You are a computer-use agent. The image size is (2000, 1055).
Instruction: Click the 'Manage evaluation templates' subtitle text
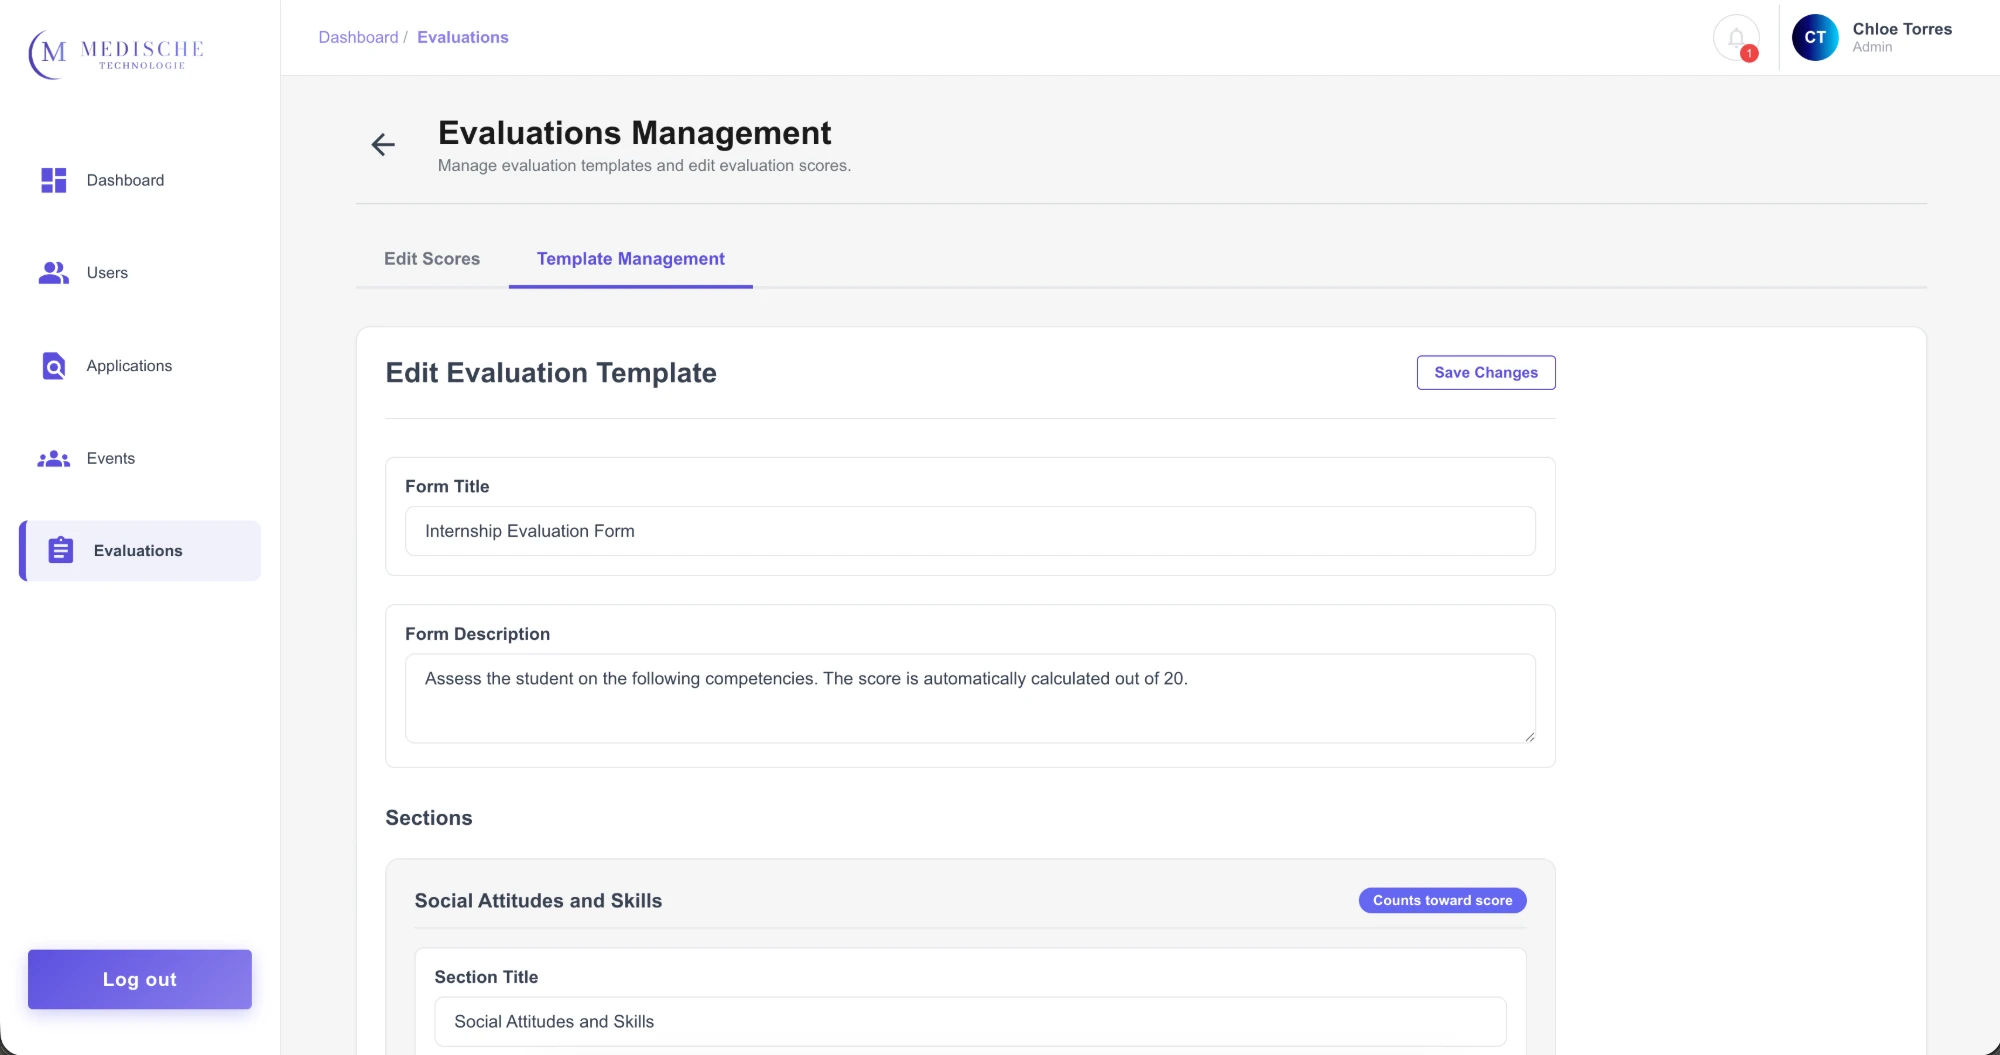coord(644,165)
